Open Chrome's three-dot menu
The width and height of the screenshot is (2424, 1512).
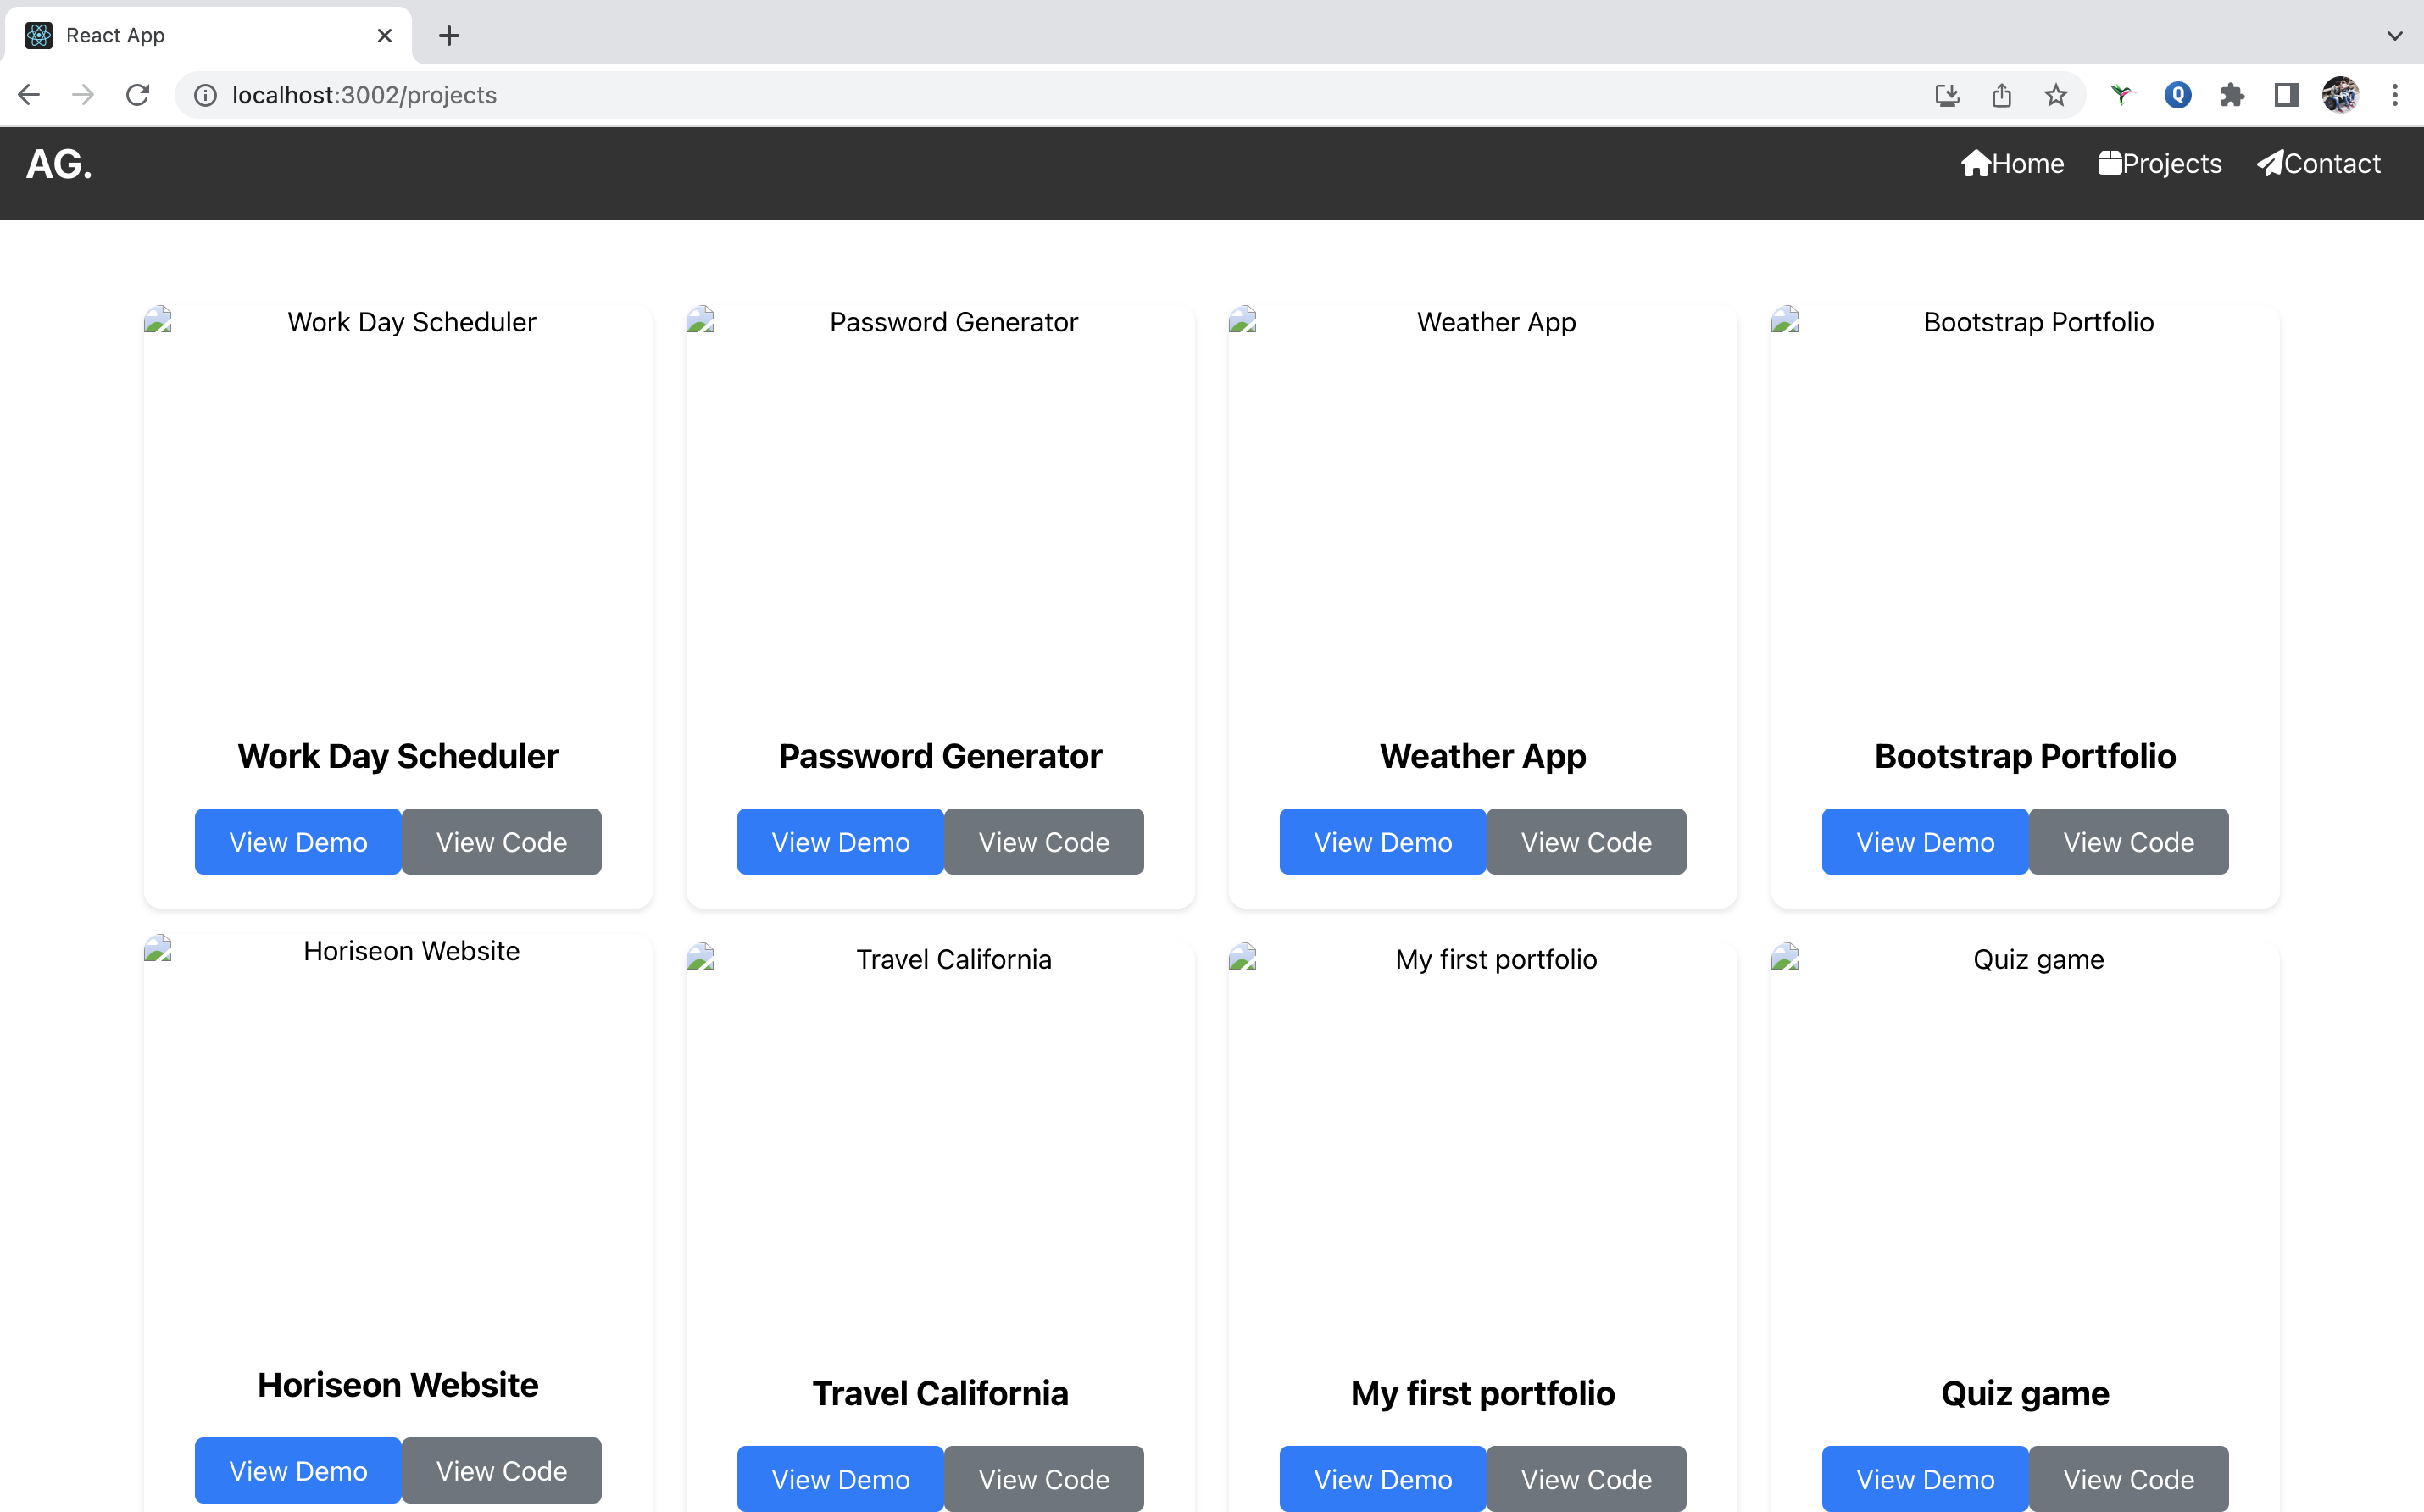point(2396,95)
